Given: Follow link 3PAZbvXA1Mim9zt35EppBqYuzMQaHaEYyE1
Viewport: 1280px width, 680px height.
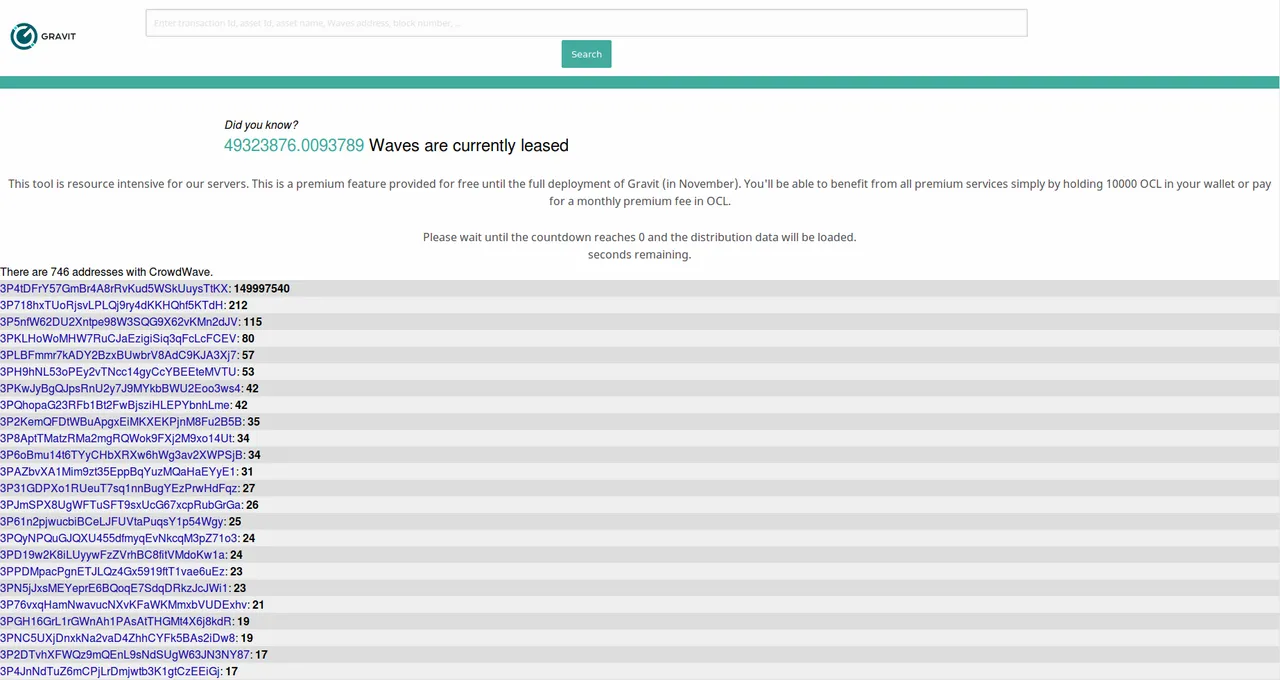Looking at the screenshot, I should tap(118, 472).
